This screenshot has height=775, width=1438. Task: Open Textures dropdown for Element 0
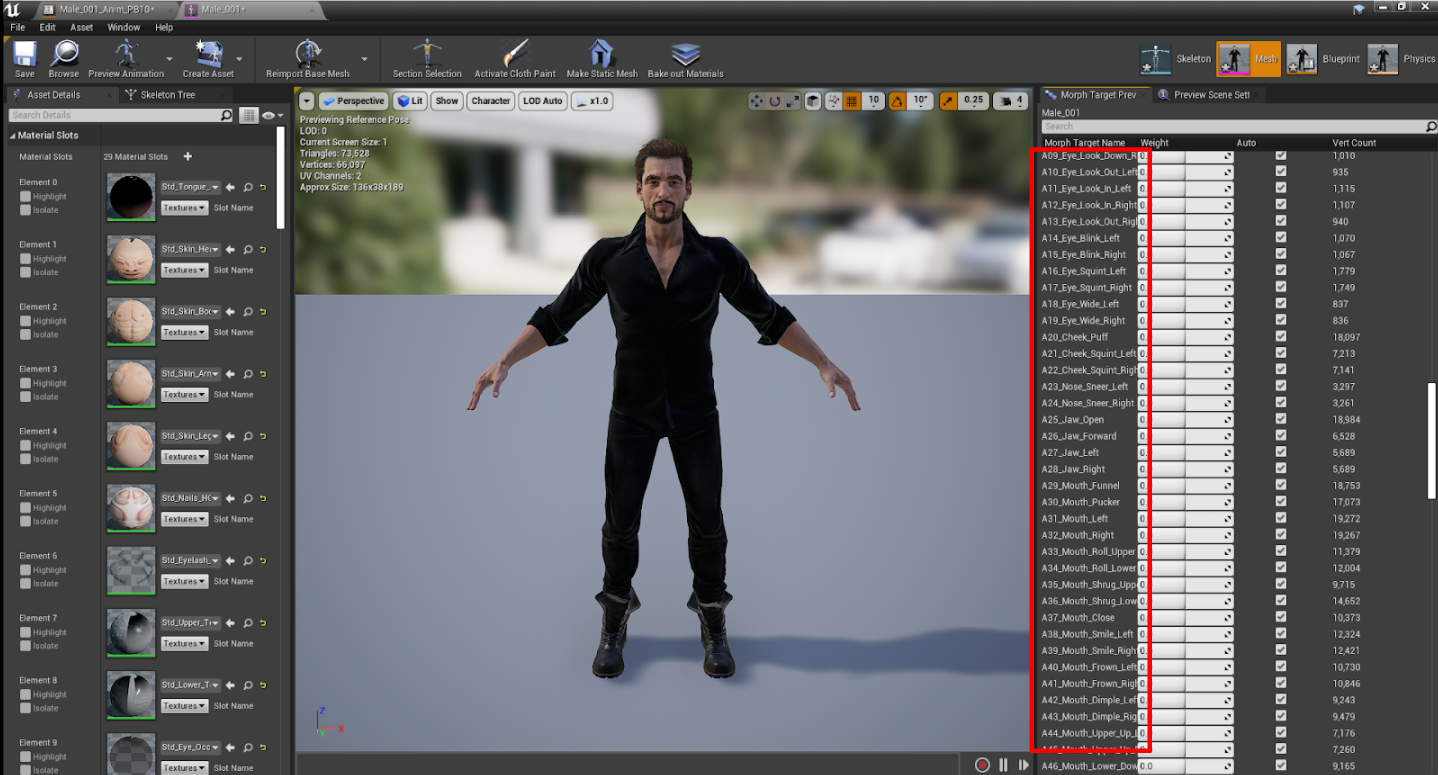point(184,208)
